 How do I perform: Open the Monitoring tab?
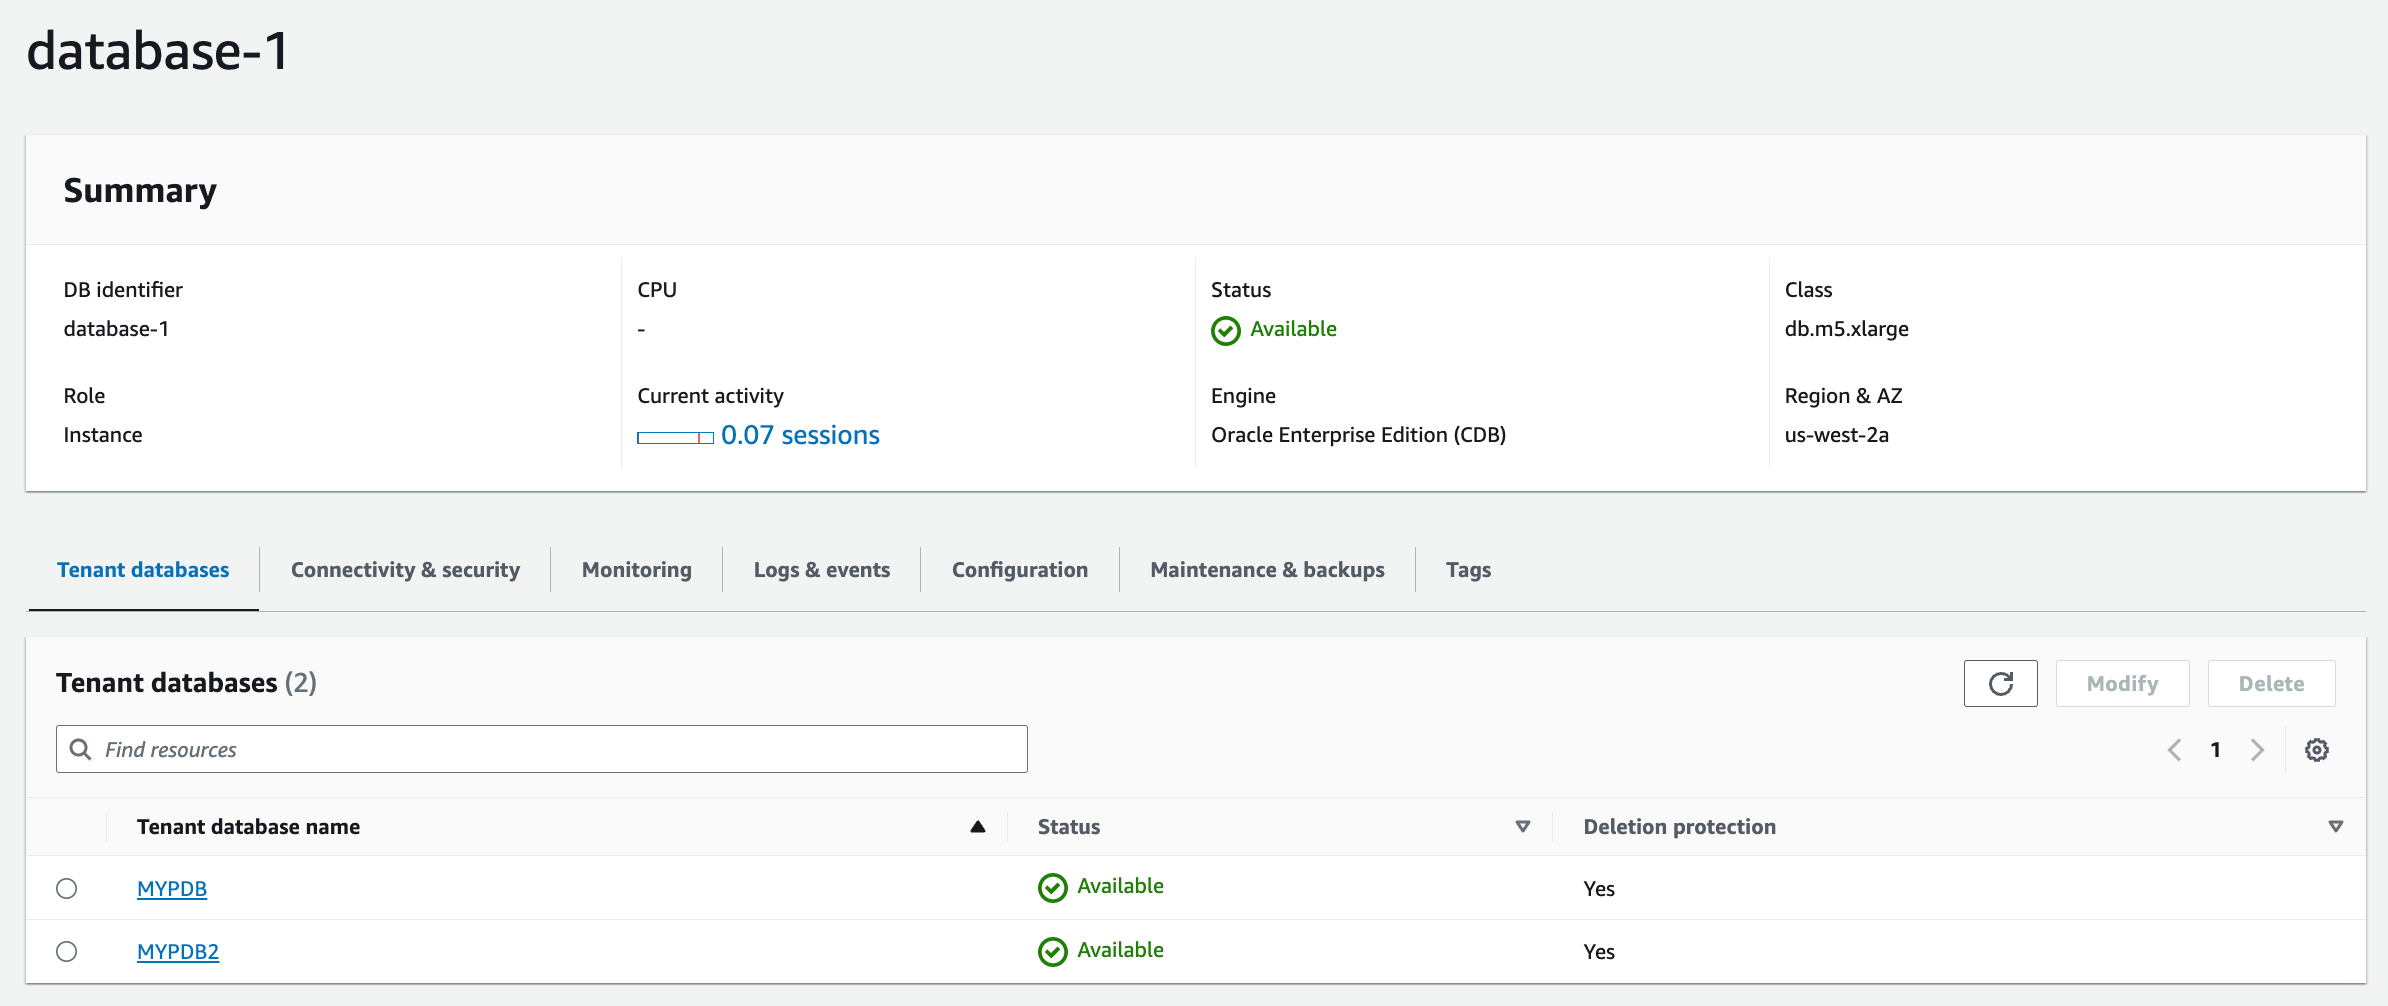click(636, 570)
